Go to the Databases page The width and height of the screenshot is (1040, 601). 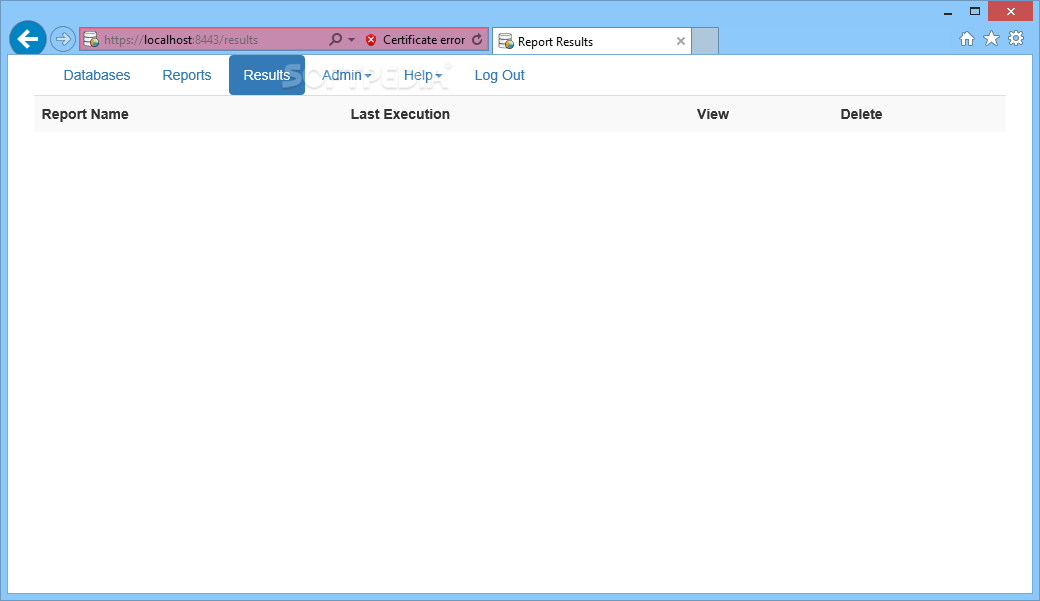(97, 75)
